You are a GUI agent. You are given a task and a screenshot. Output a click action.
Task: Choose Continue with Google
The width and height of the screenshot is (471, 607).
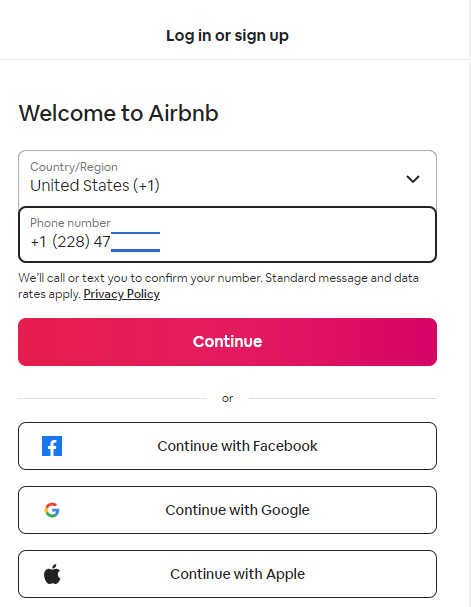tap(228, 510)
